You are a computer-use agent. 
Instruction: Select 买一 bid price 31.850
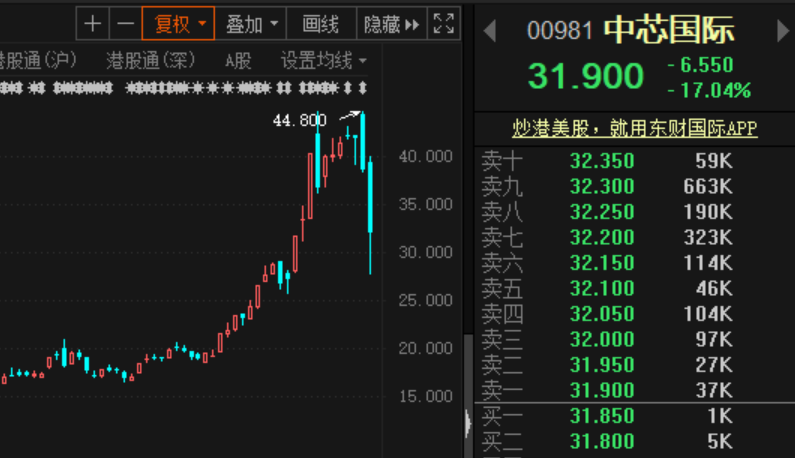pyautogui.click(x=601, y=416)
